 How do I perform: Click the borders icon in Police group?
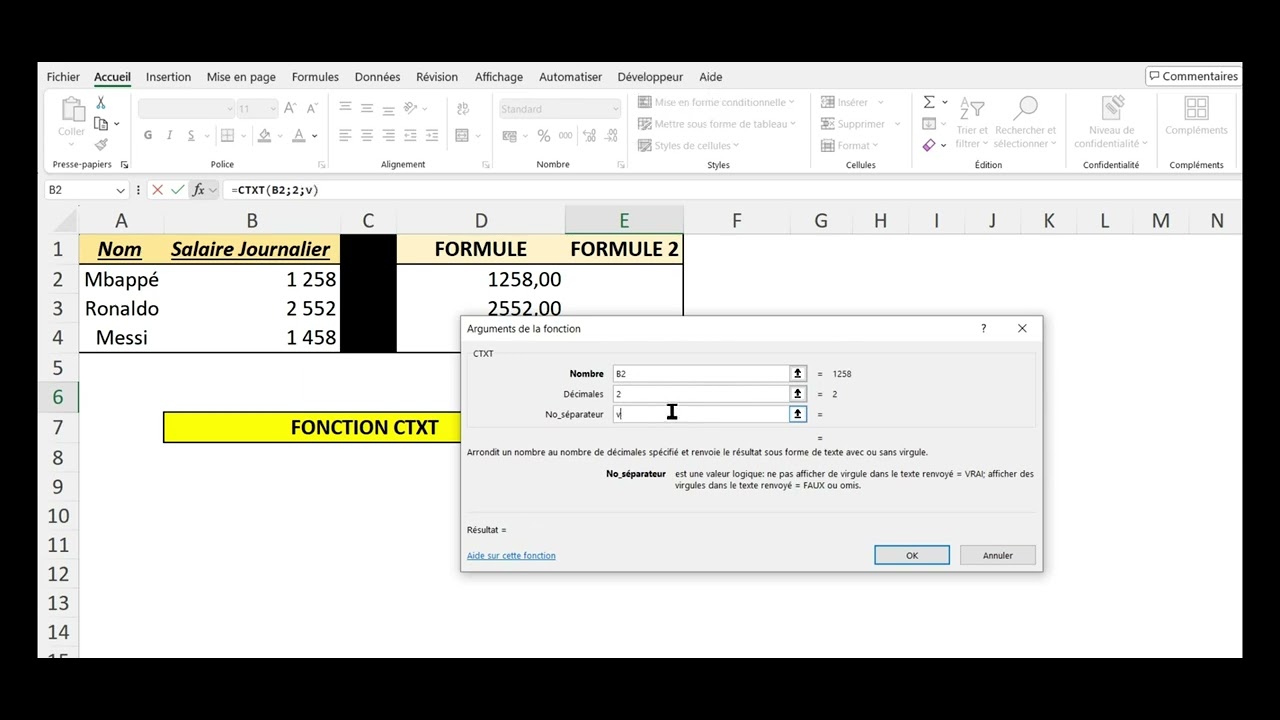[x=227, y=135]
